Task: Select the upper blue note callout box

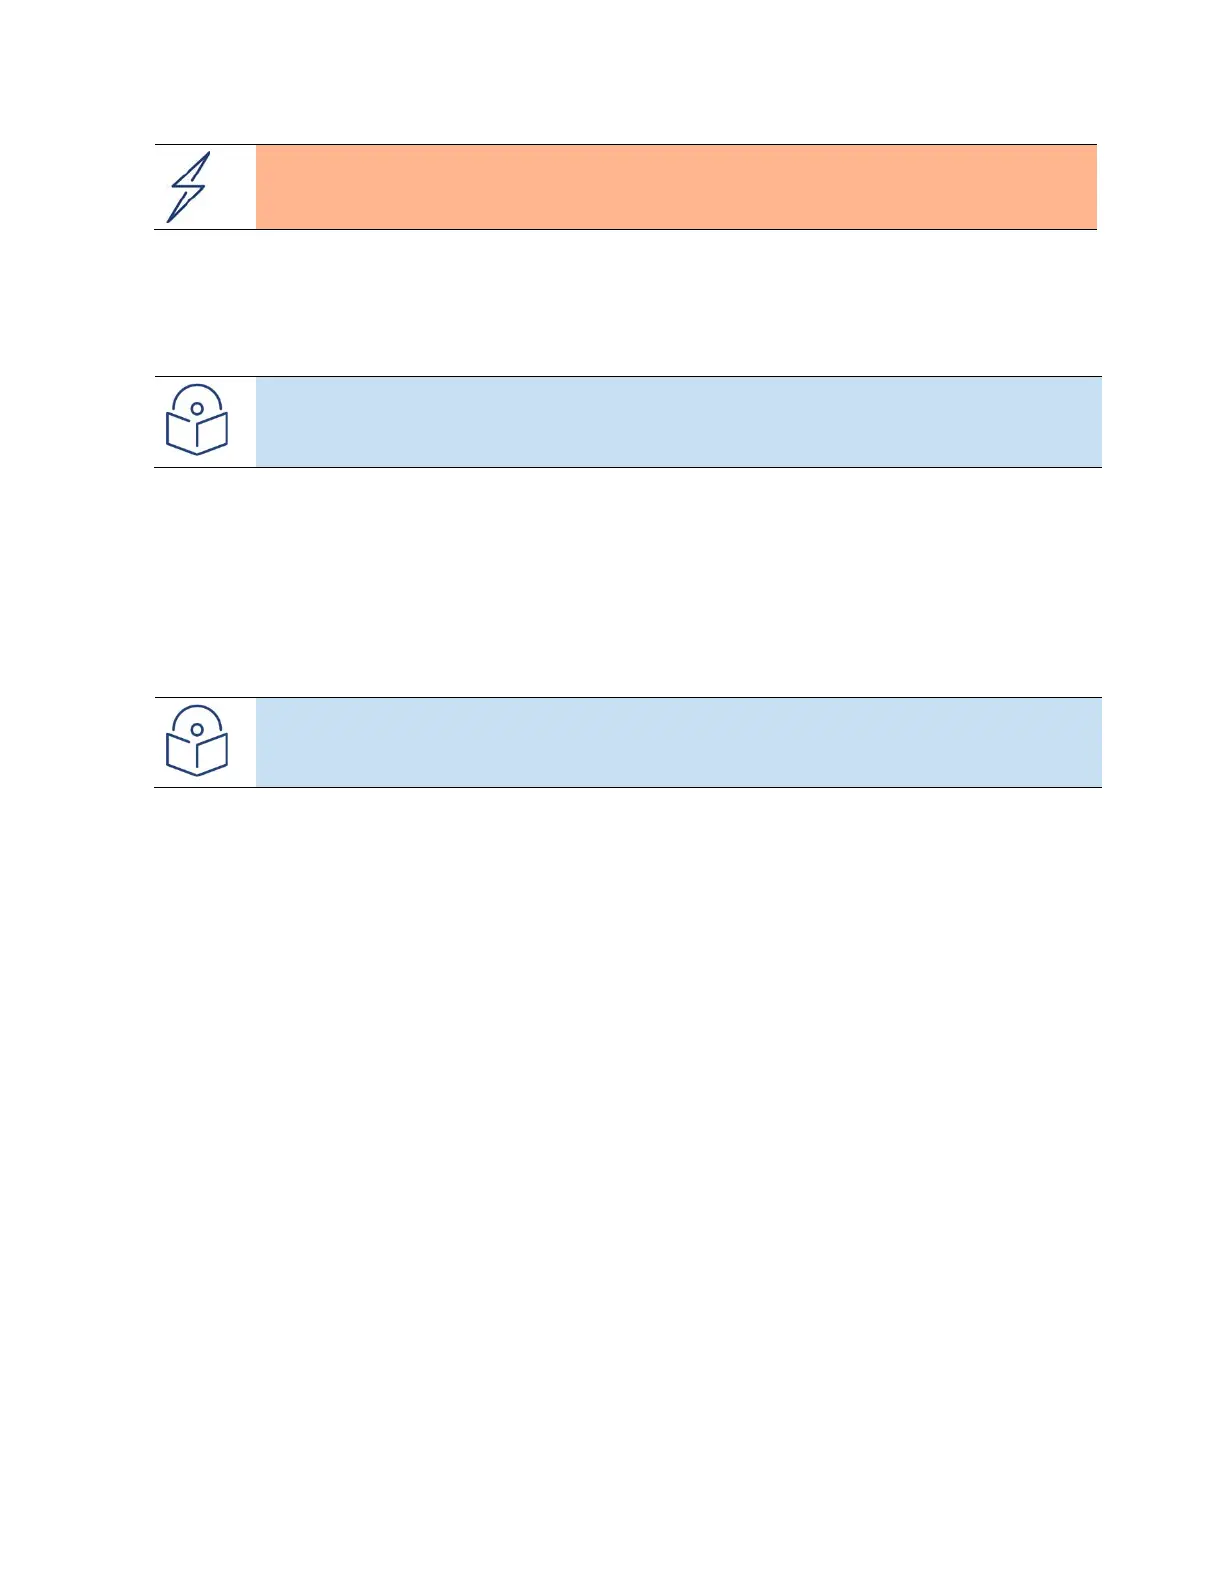Action: click(x=678, y=422)
